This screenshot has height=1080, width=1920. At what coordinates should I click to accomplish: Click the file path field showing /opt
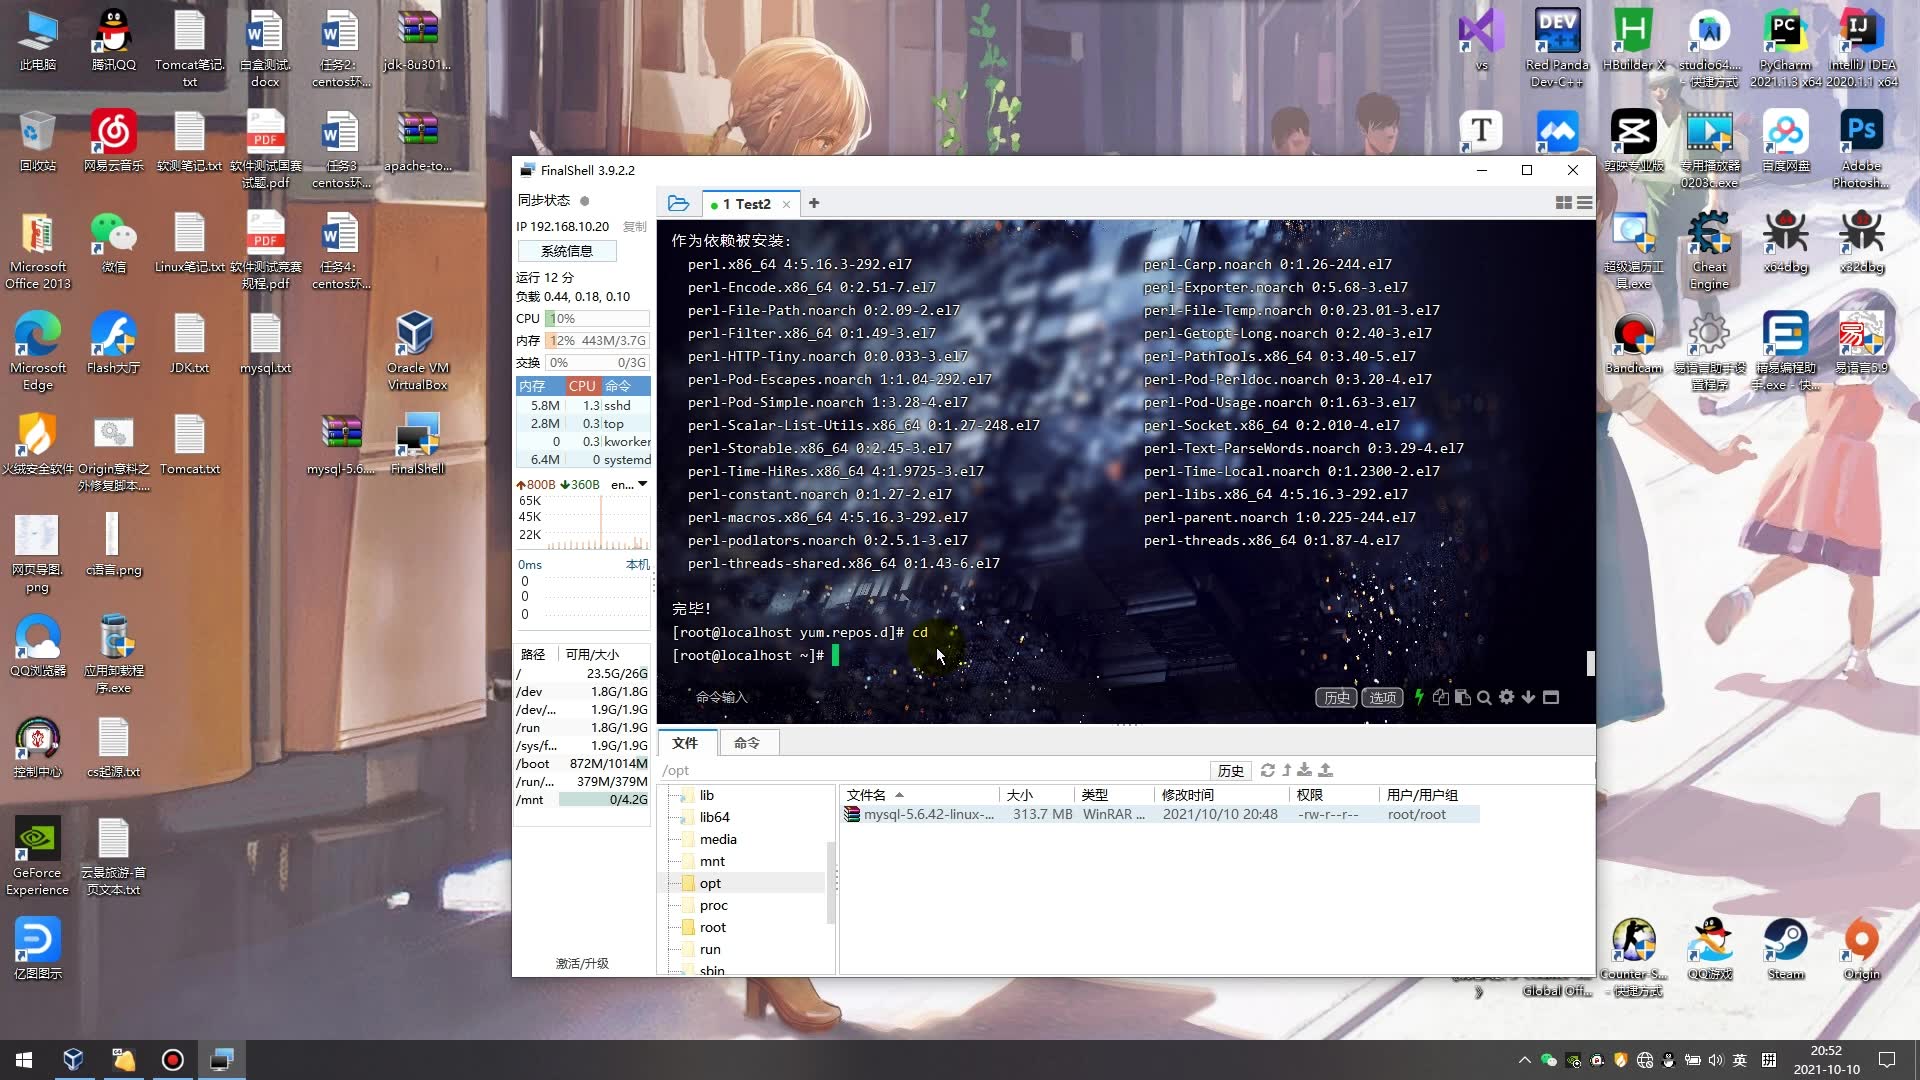pyautogui.click(x=932, y=770)
